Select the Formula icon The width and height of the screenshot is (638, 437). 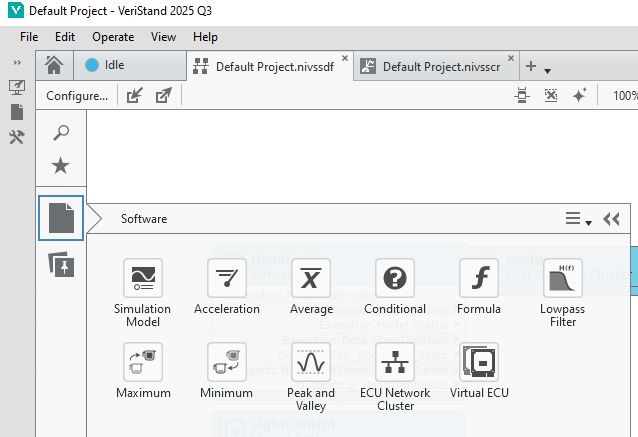pyautogui.click(x=478, y=278)
